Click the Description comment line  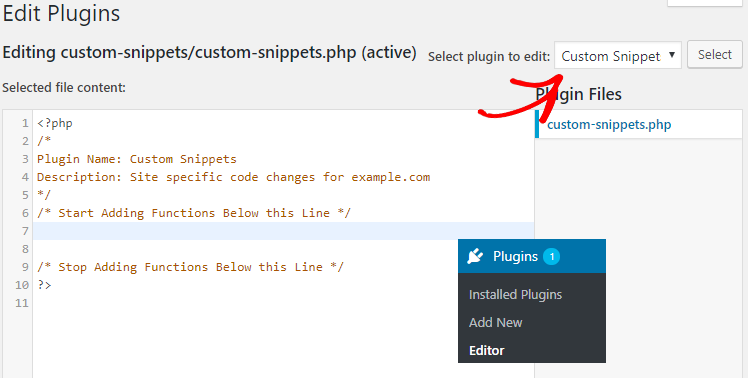[x=234, y=177]
